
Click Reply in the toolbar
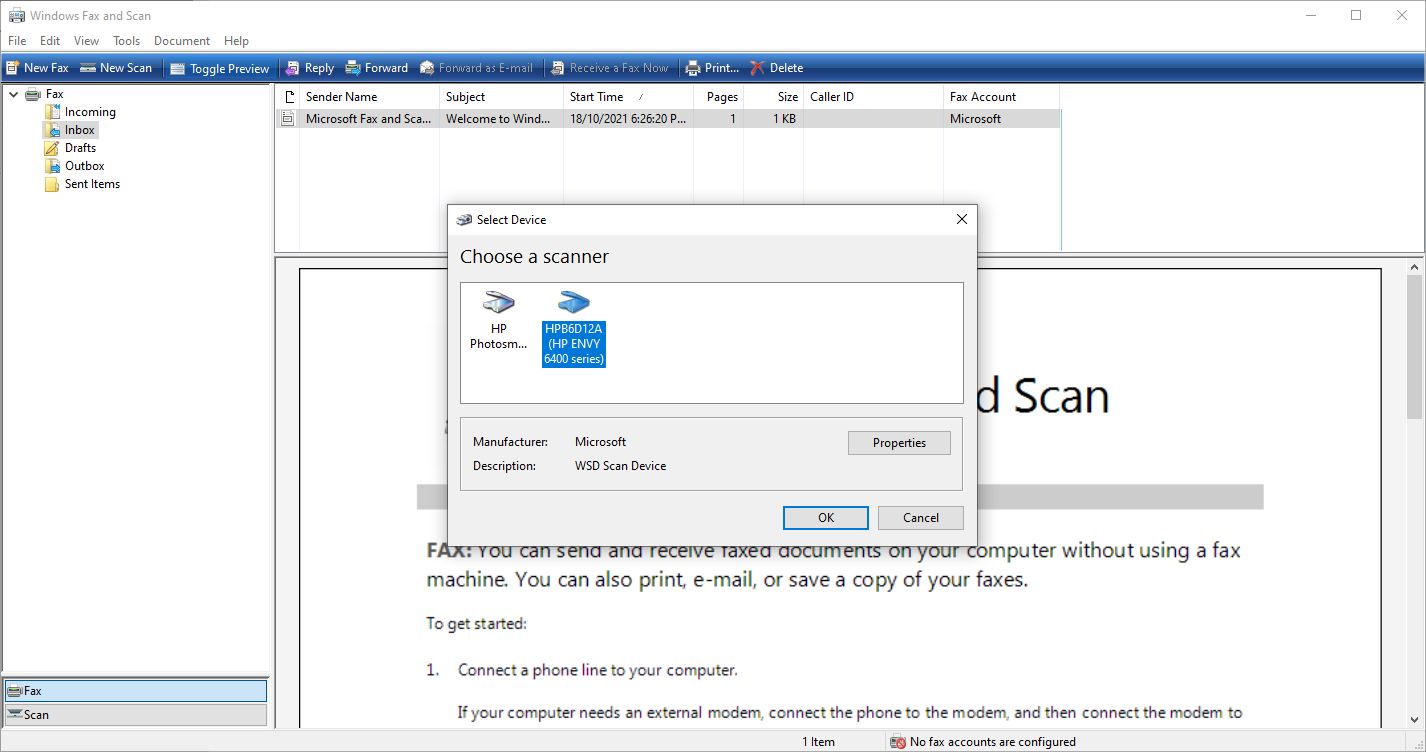(309, 68)
